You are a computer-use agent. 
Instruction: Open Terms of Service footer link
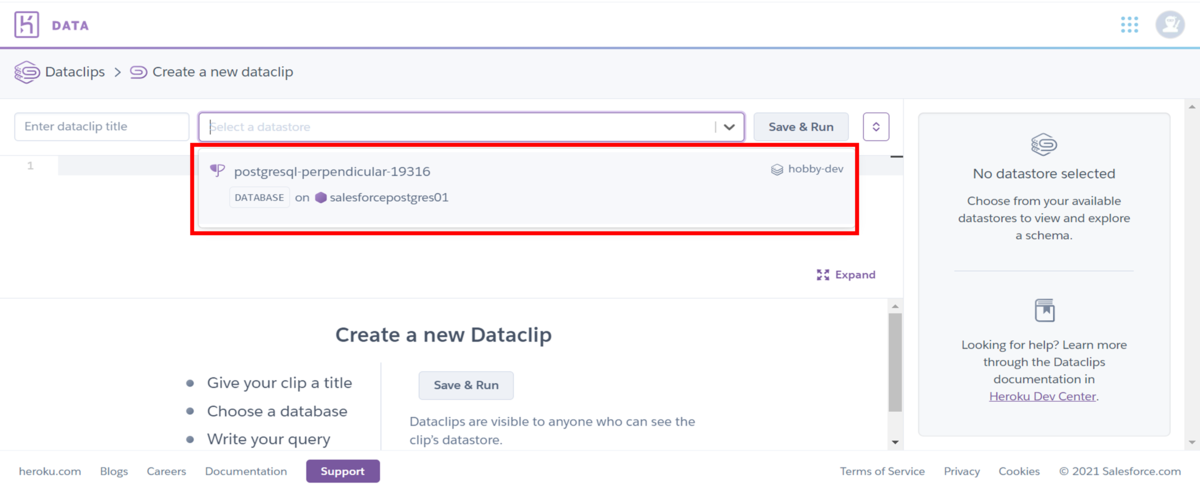tap(882, 471)
